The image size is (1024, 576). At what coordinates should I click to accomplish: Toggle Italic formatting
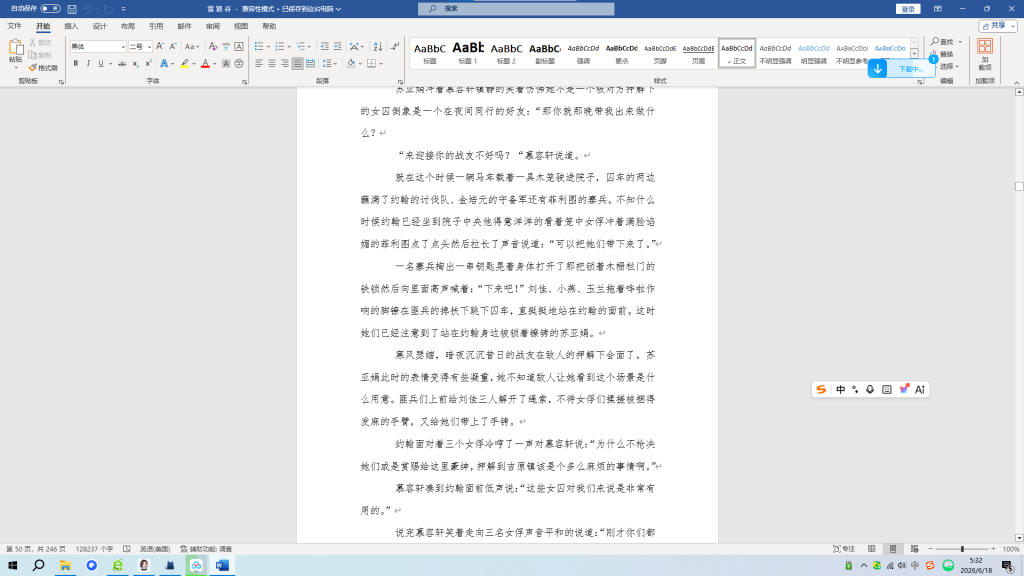[x=88, y=63]
